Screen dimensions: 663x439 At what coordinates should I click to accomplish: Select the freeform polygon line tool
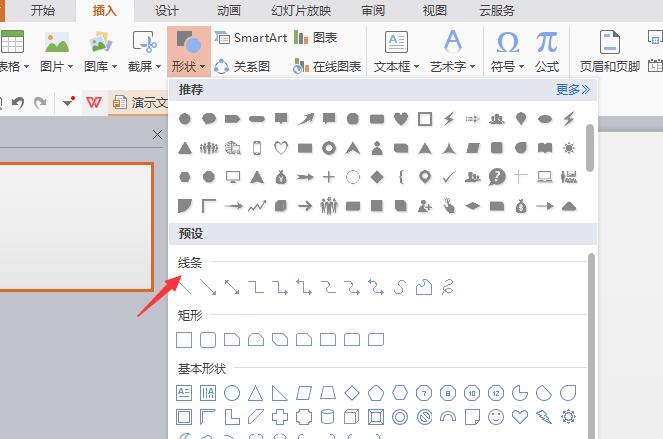(x=424, y=287)
